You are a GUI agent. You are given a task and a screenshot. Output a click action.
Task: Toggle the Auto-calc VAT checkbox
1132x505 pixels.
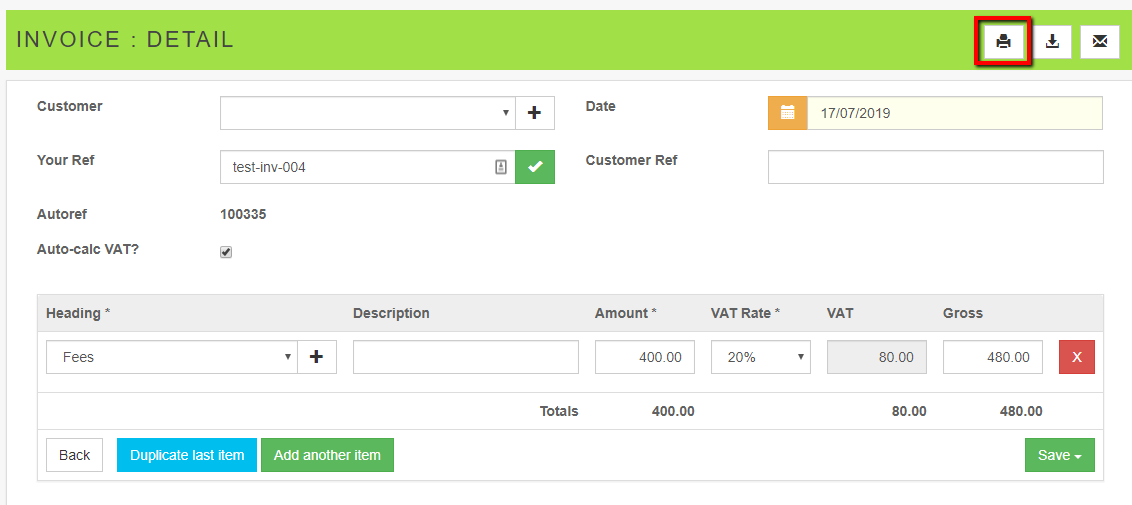click(226, 252)
